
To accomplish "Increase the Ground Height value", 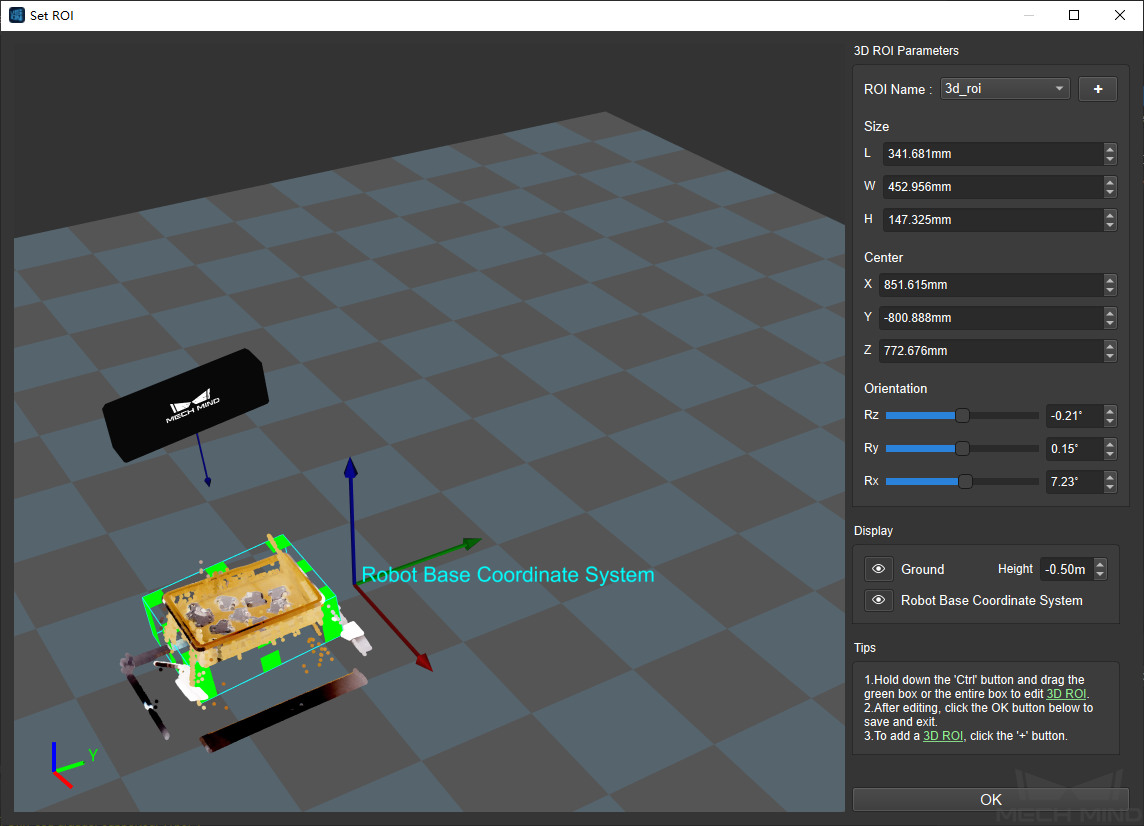I will pyautogui.click(x=1101, y=565).
